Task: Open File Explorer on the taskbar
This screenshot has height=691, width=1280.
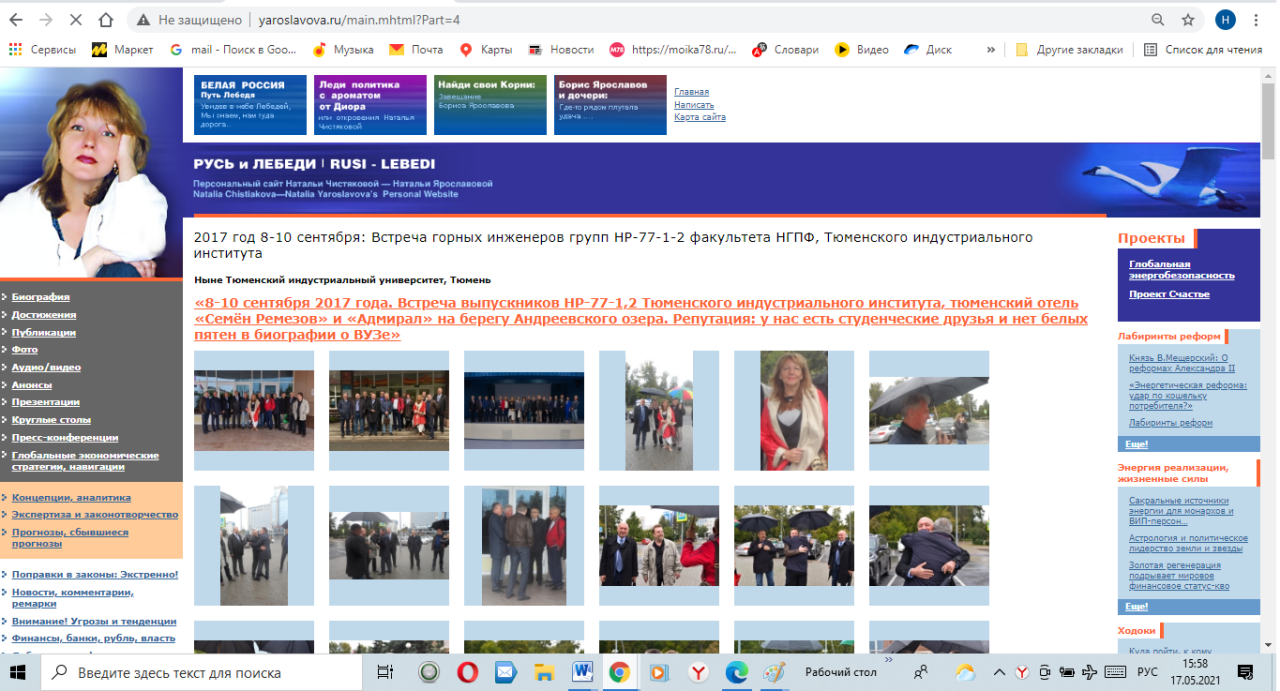Action: click(x=543, y=672)
